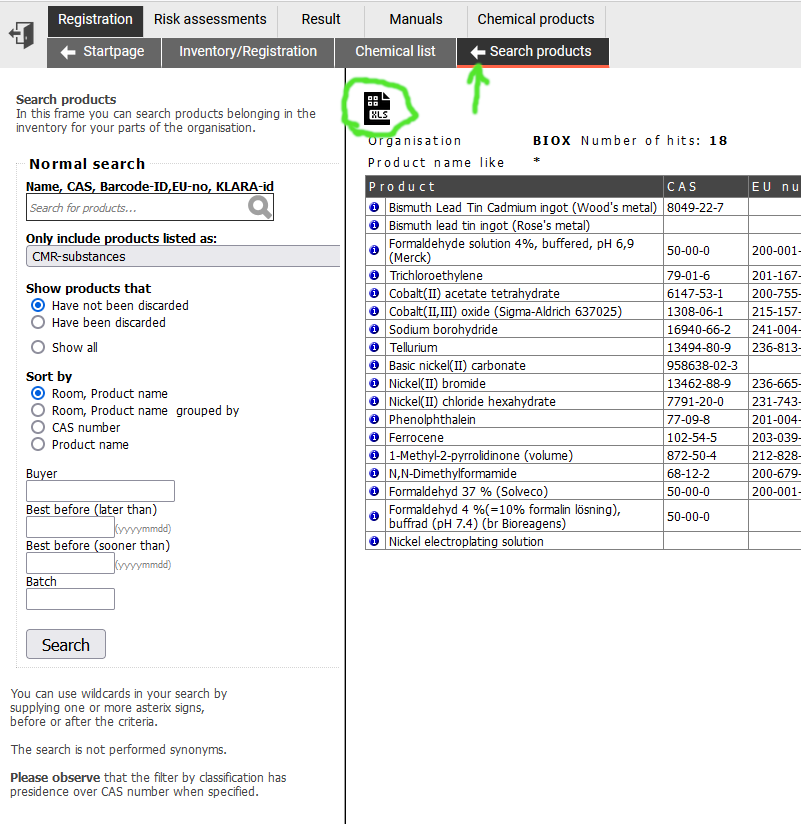Open info icon for Cobalt(II) acetate tetrahydrate
This screenshot has height=824, width=801.
pos(374,293)
